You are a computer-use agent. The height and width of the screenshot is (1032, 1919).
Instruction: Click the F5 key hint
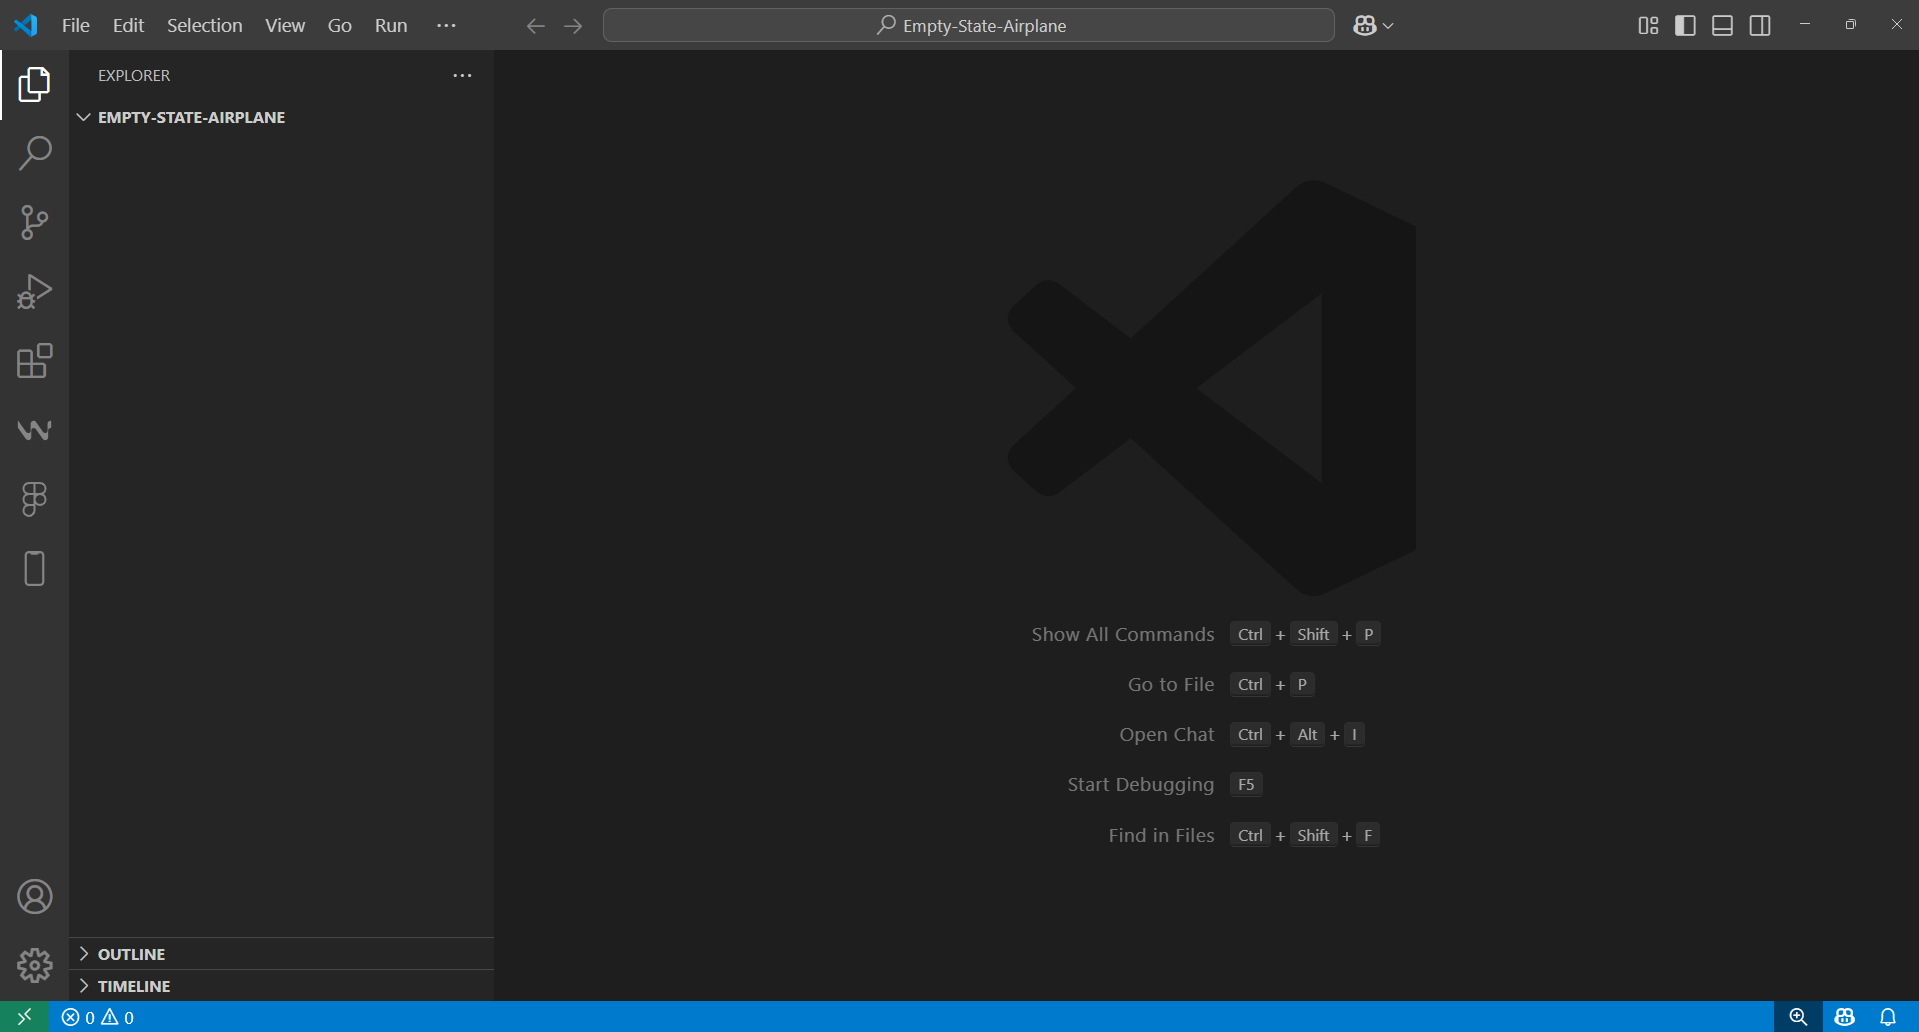click(x=1246, y=784)
